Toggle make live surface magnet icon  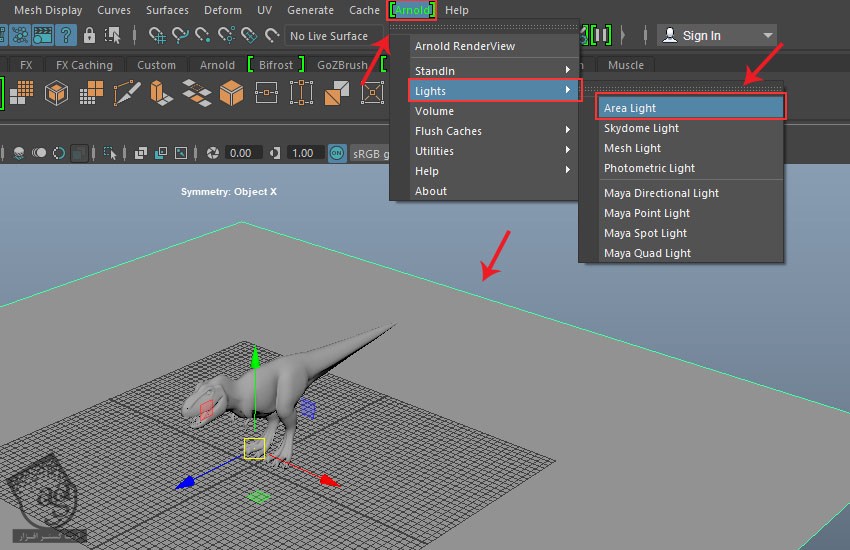pyautogui.click(x=272, y=36)
